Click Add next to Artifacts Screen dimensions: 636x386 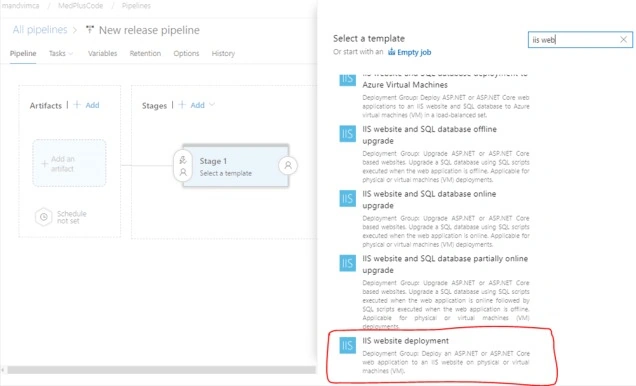click(x=92, y=105)
